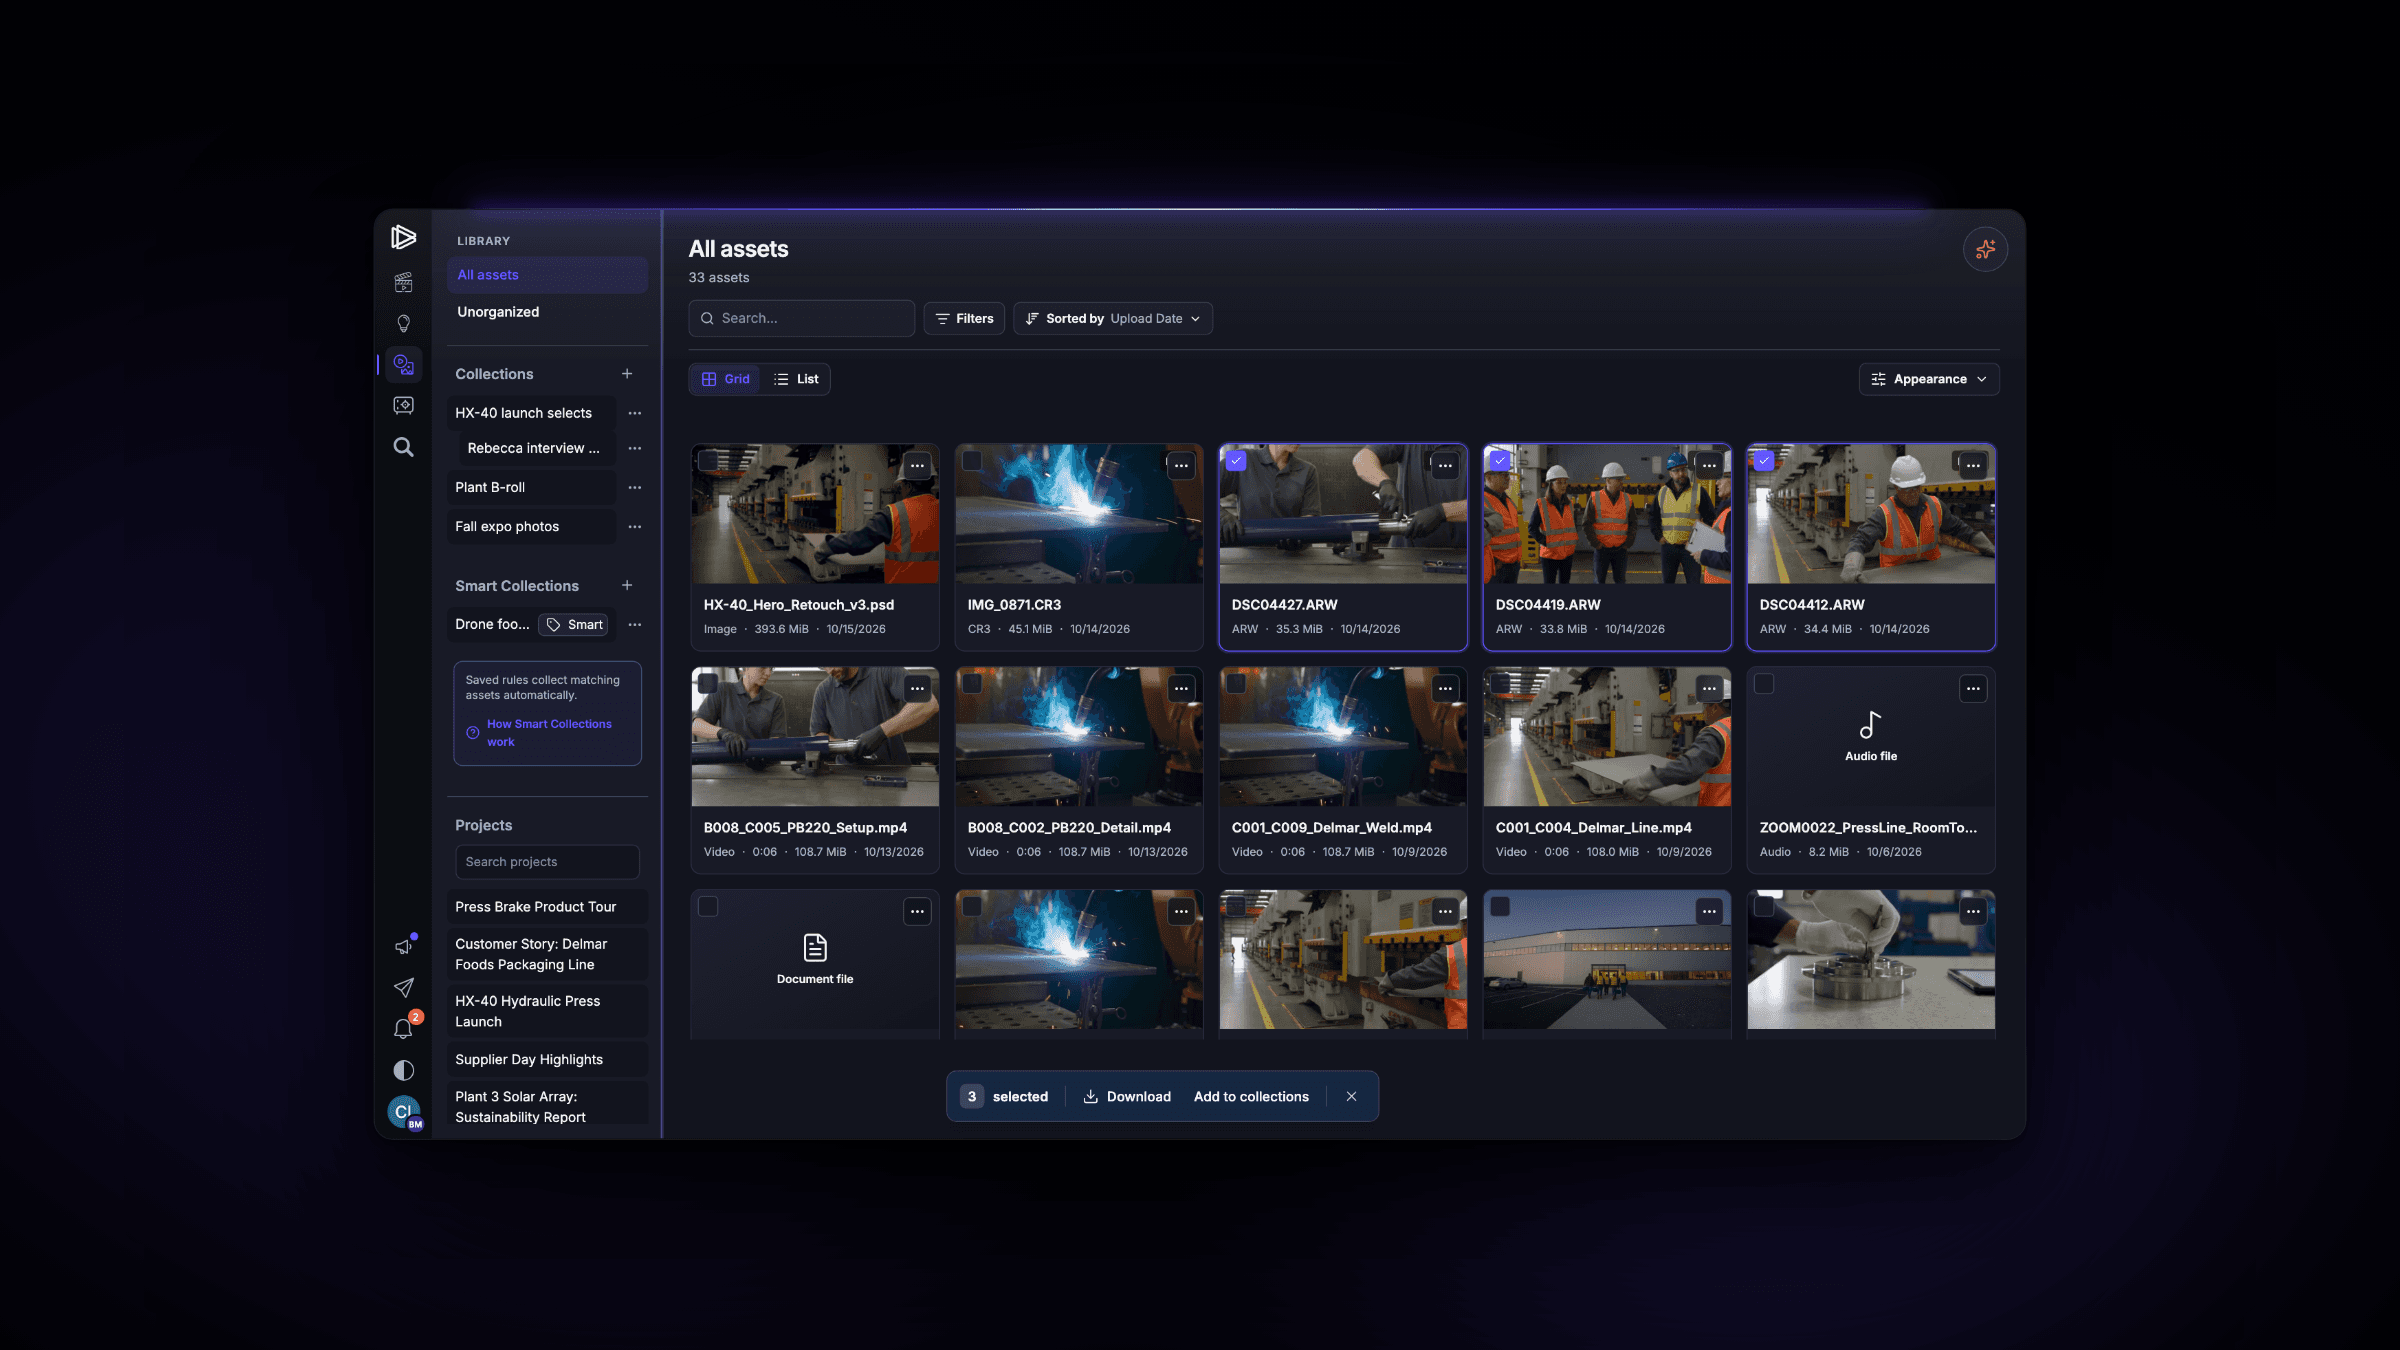Open the Filters panel
The image size is (2400, 1350).
tap(964, 319)
